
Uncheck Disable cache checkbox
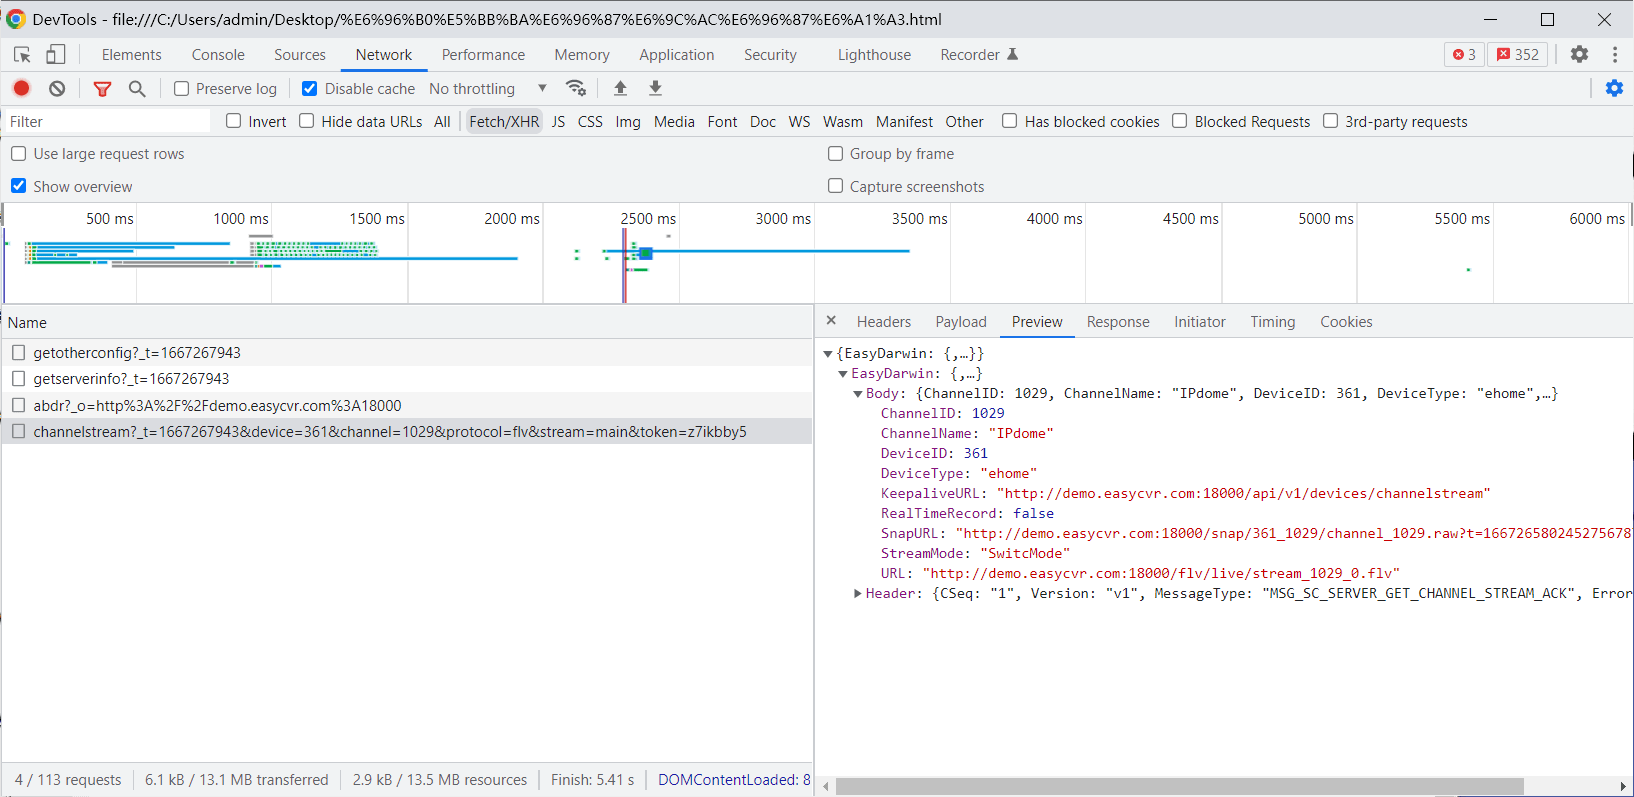point(310,89)
